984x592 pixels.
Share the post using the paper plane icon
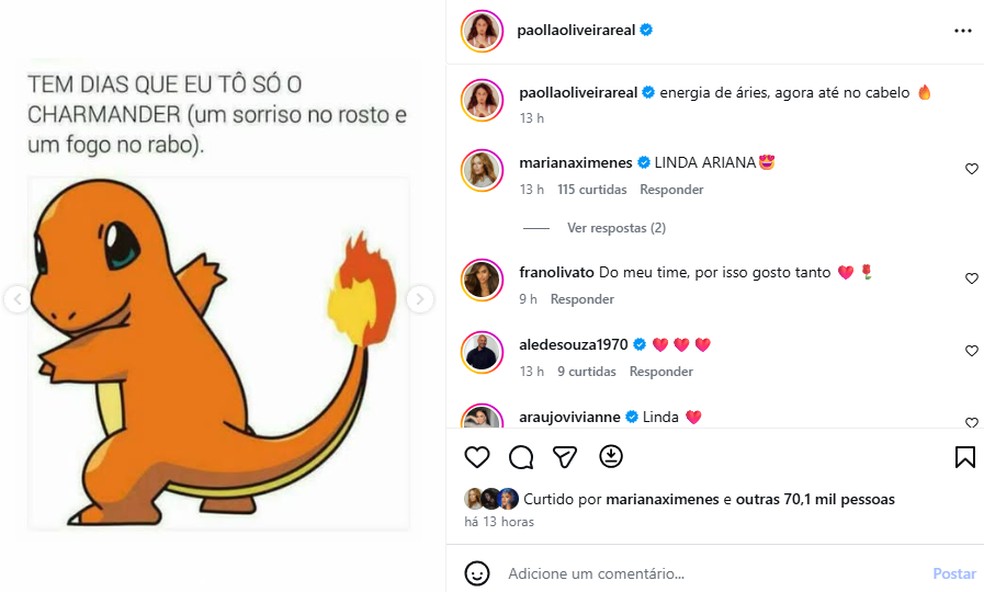pos(565,457)
